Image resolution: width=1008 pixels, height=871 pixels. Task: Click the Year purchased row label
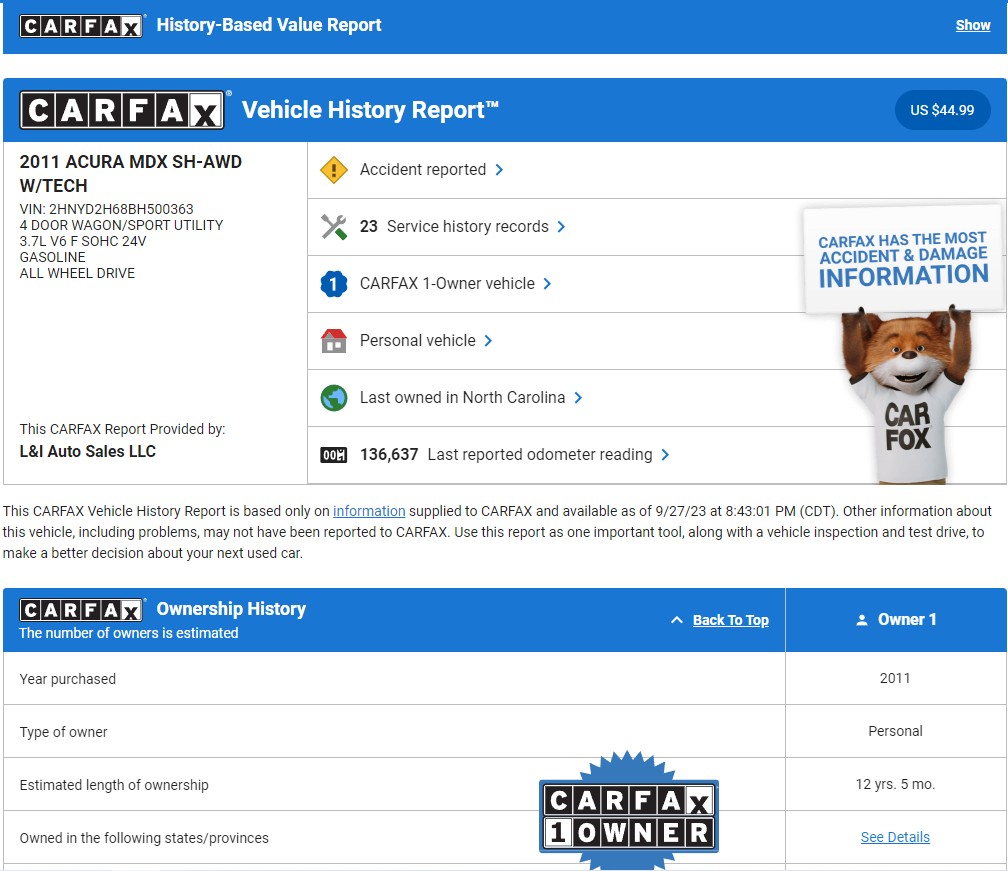[68, 679]
